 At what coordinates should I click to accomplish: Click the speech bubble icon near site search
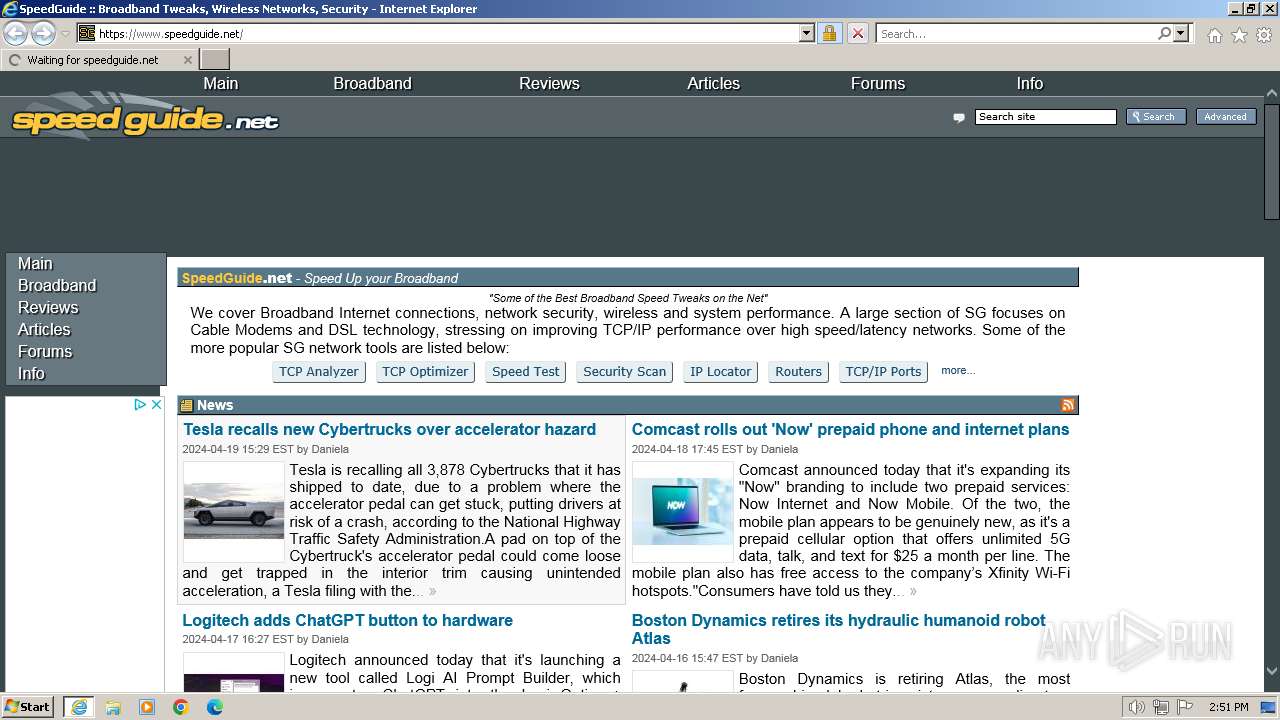point(959,118)
